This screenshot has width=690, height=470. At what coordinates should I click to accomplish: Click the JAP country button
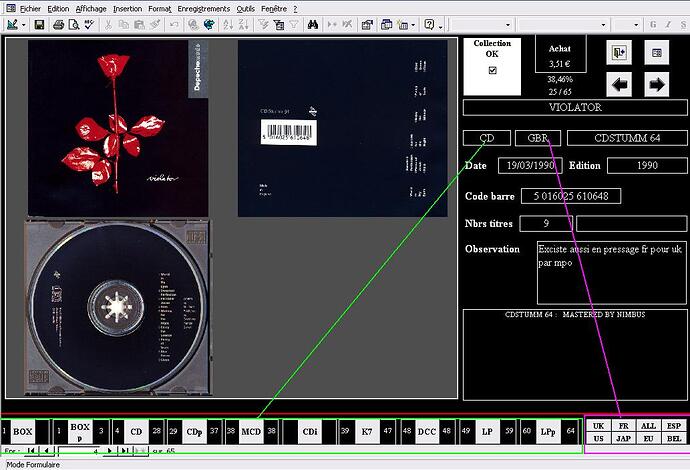tap(623, 438)
